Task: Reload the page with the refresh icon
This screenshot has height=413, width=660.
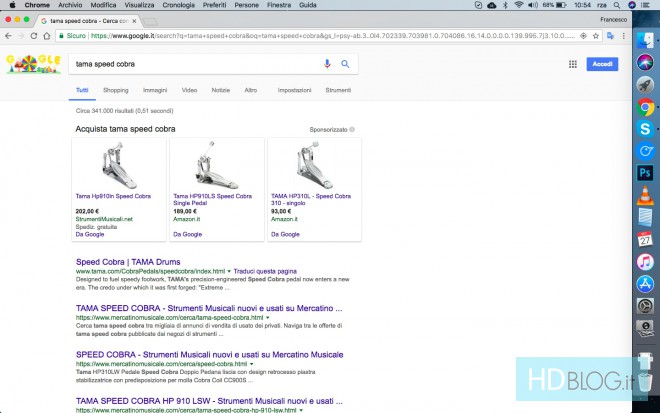Action: 34,36
